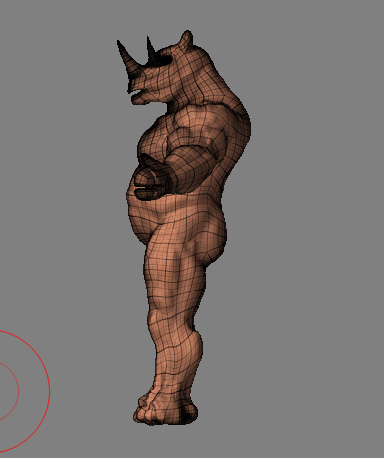Click the tip of the rhino's front horn
Image resolution: width=384 pixels, height=458 pixels.
coord(119,43)
